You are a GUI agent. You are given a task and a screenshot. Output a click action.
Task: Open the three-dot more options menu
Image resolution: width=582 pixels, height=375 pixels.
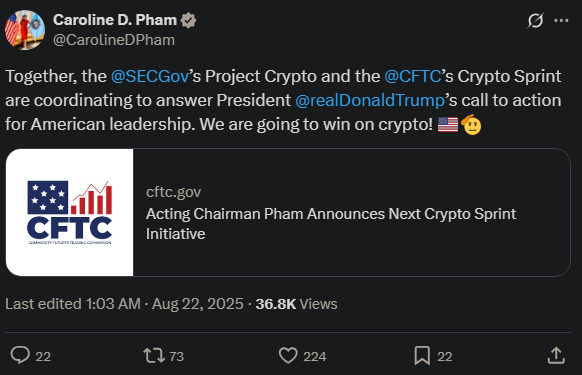click(x=561, y=20)
